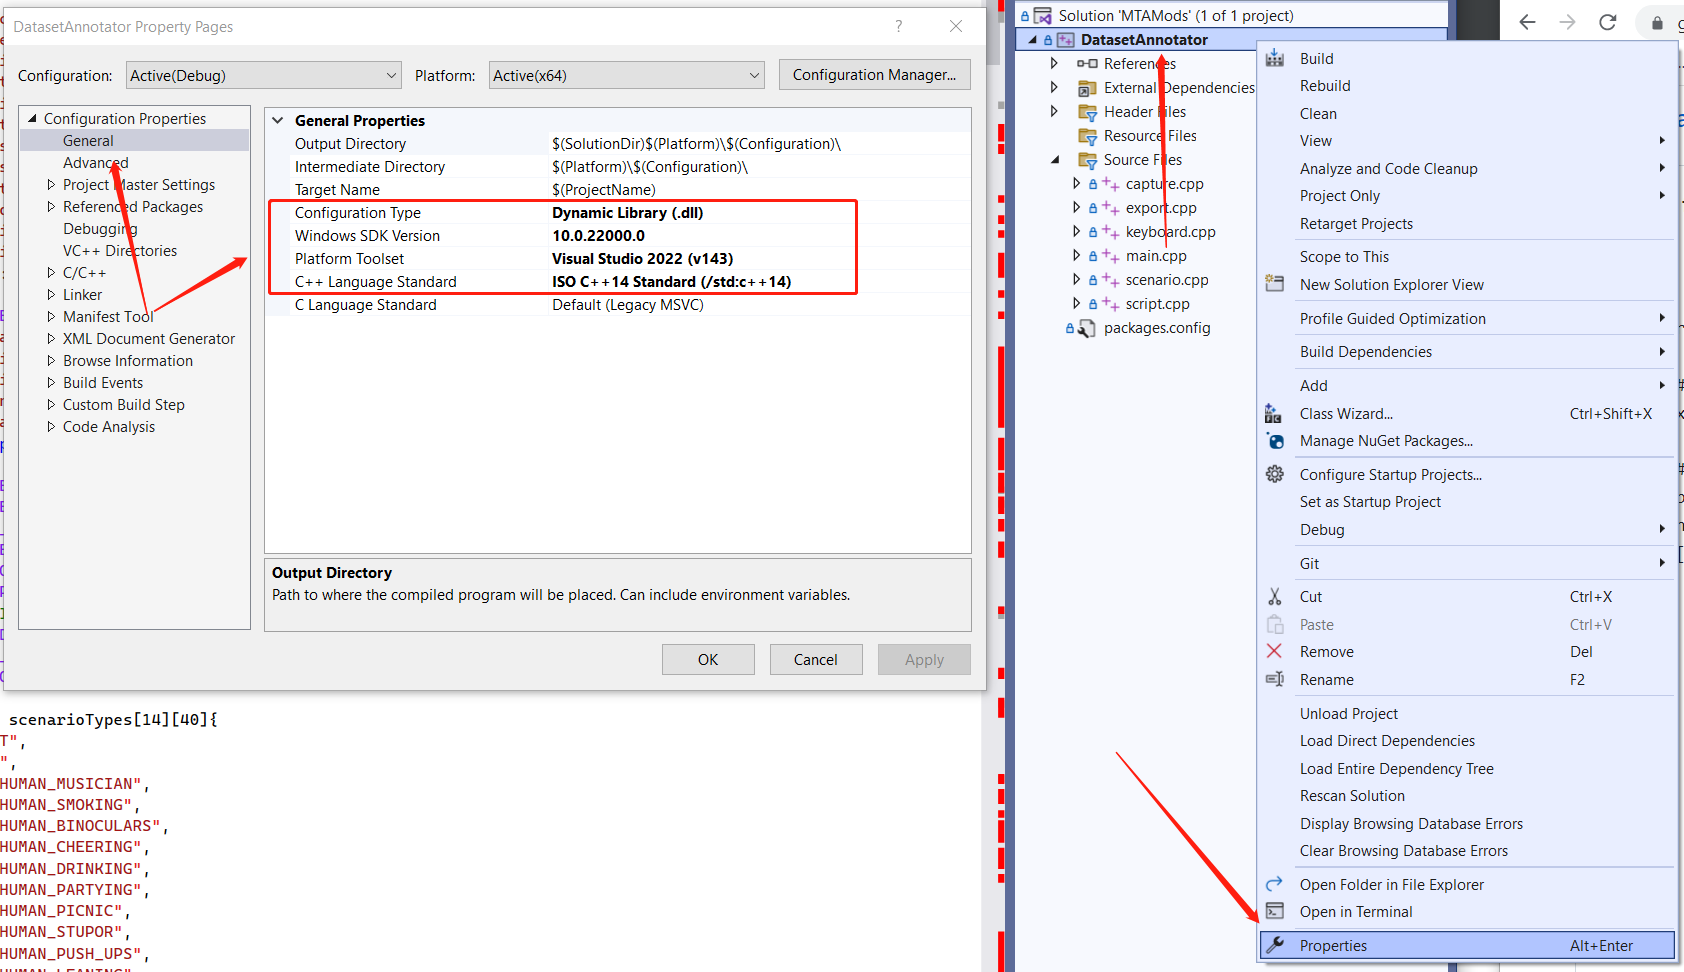Click the red Remove X icon

pyautogui.click(x=1274, y=651)
